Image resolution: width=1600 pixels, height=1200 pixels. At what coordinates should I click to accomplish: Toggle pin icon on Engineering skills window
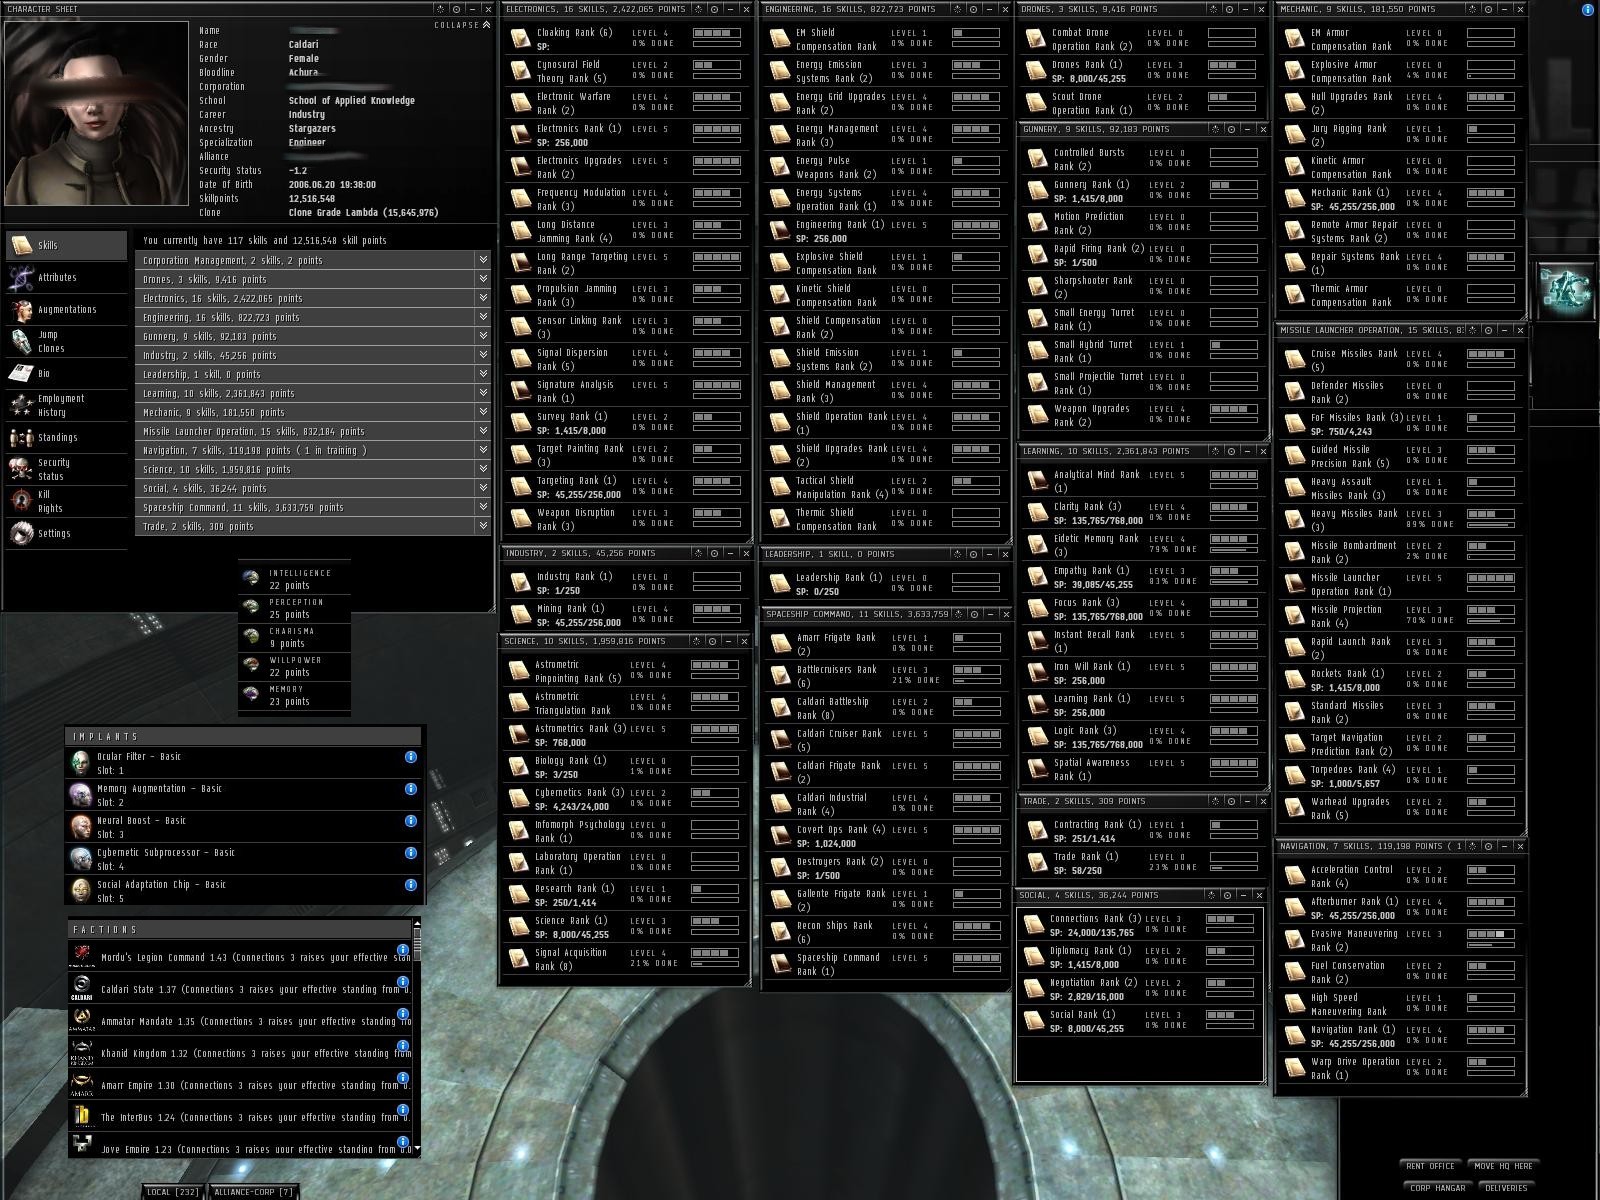click(x=957, y=9)
